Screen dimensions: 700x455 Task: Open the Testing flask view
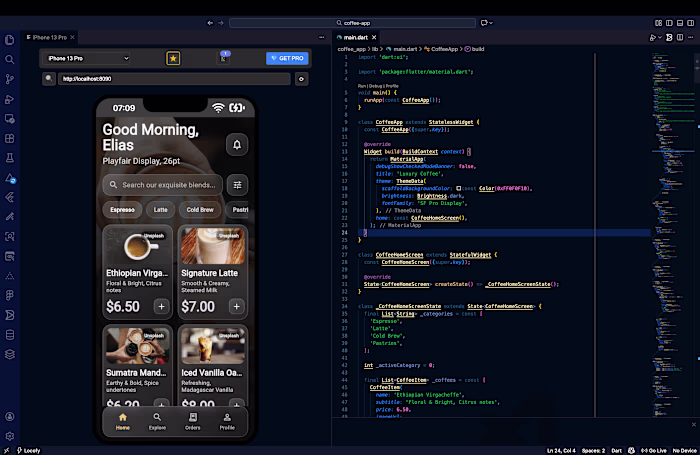click(9, 158)
